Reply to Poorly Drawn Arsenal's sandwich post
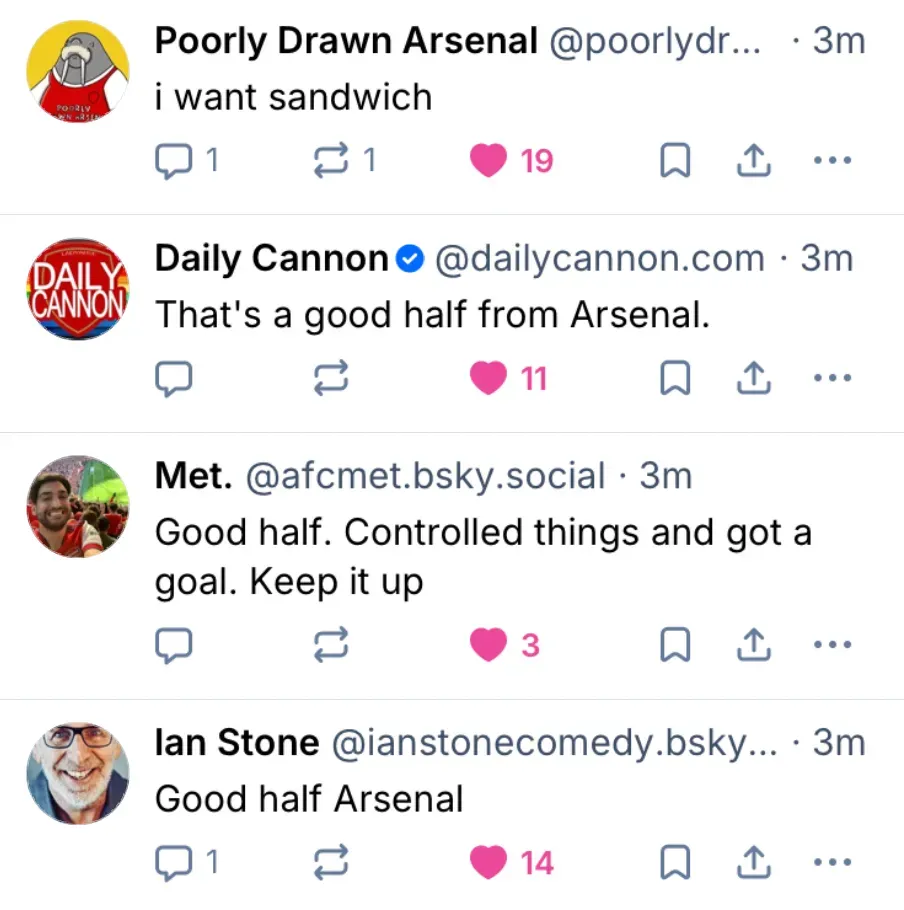 pyautogui.click(x=175, y=160)
